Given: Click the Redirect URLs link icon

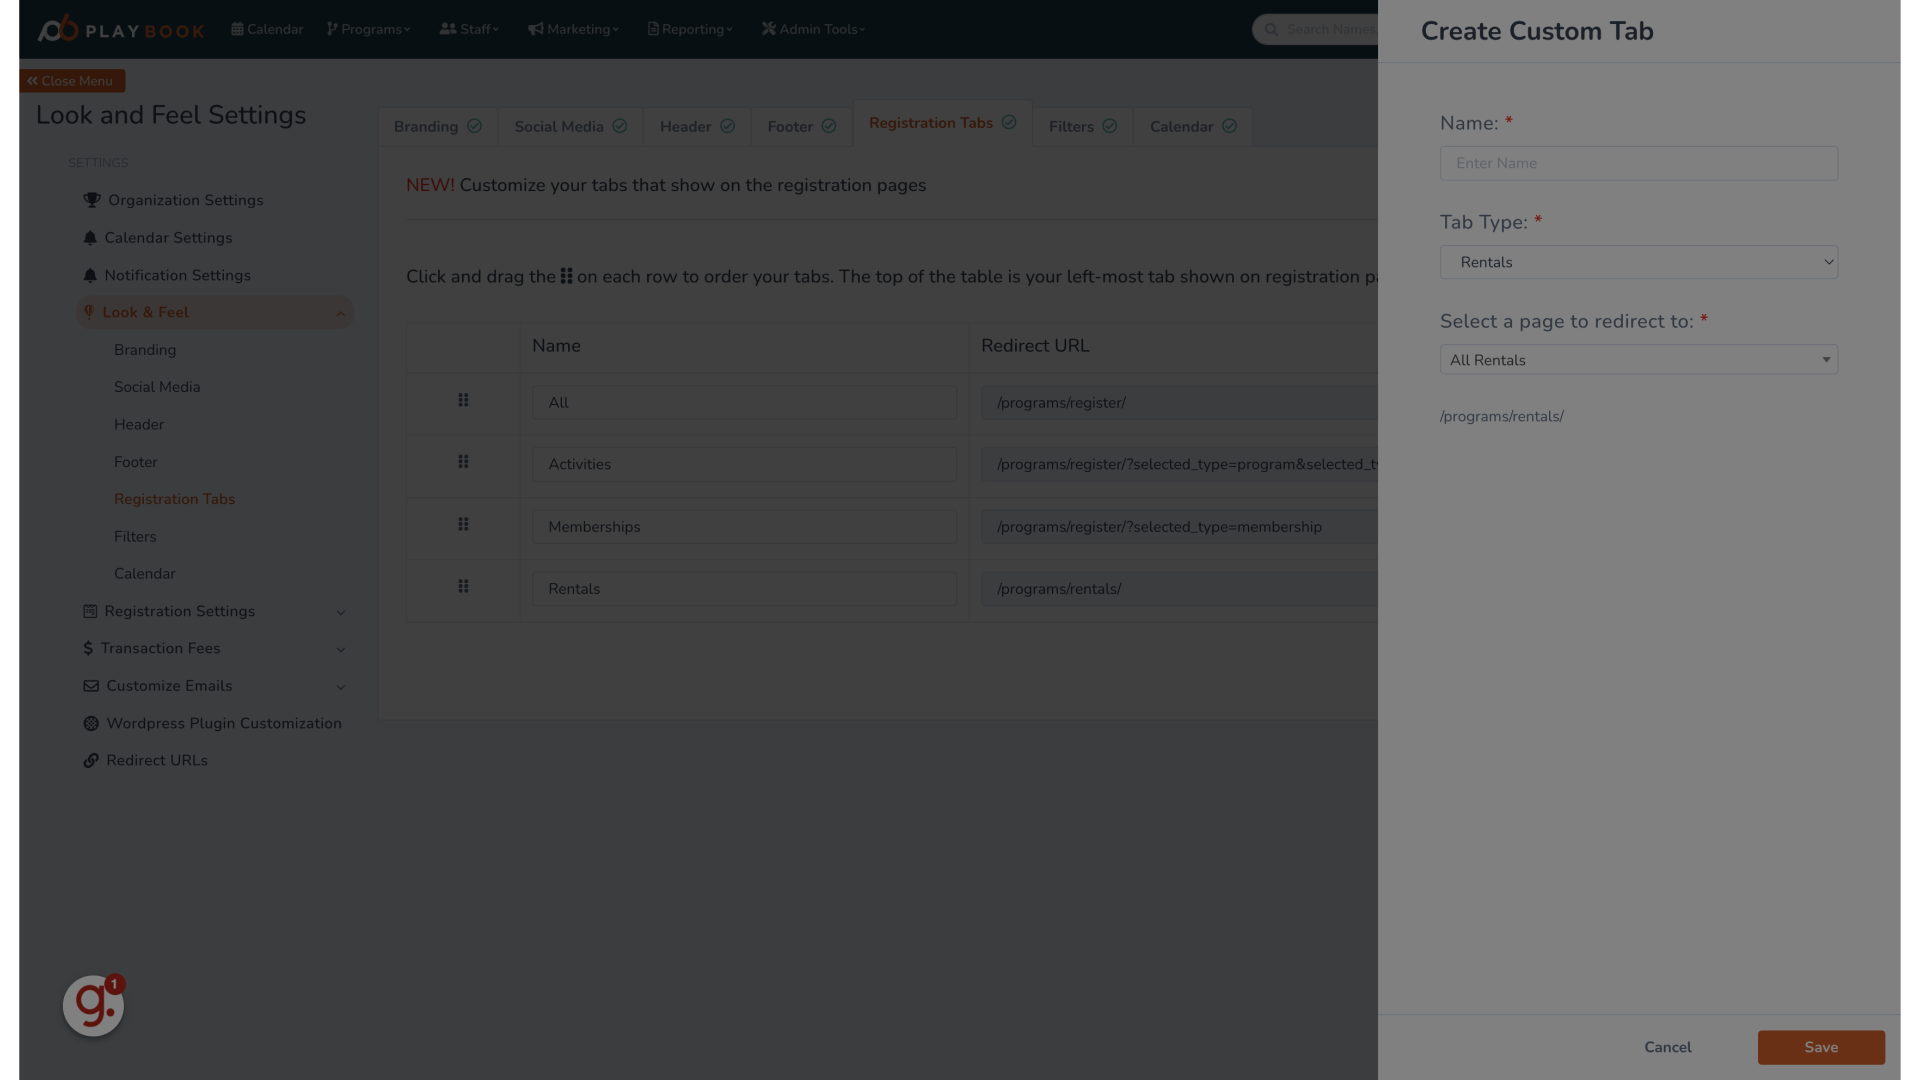Looking at the screenshot, I should tap(91, 760).
